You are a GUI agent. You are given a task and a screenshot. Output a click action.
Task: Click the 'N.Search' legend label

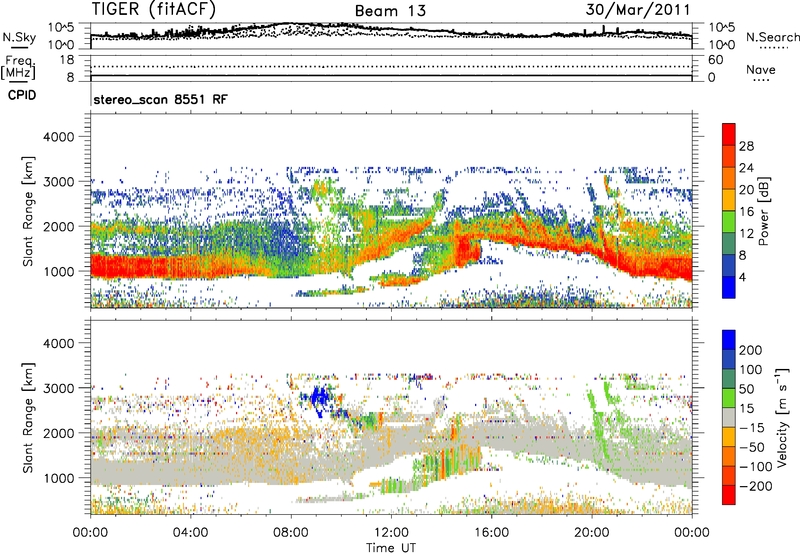click(772, 37)
